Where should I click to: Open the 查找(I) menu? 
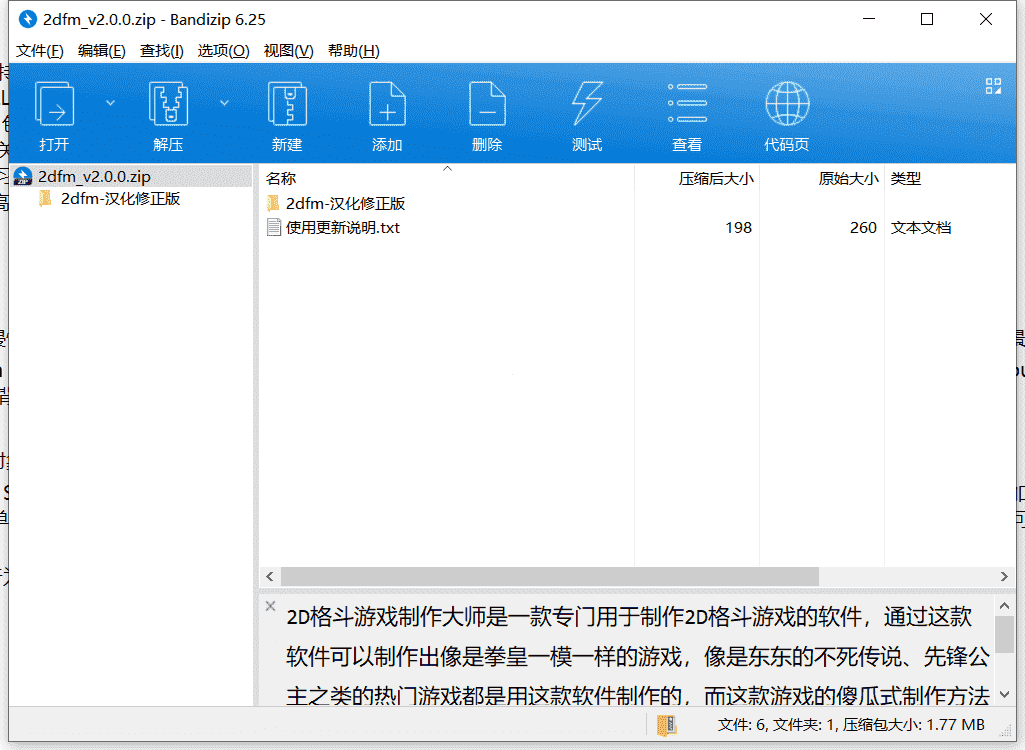161,51
